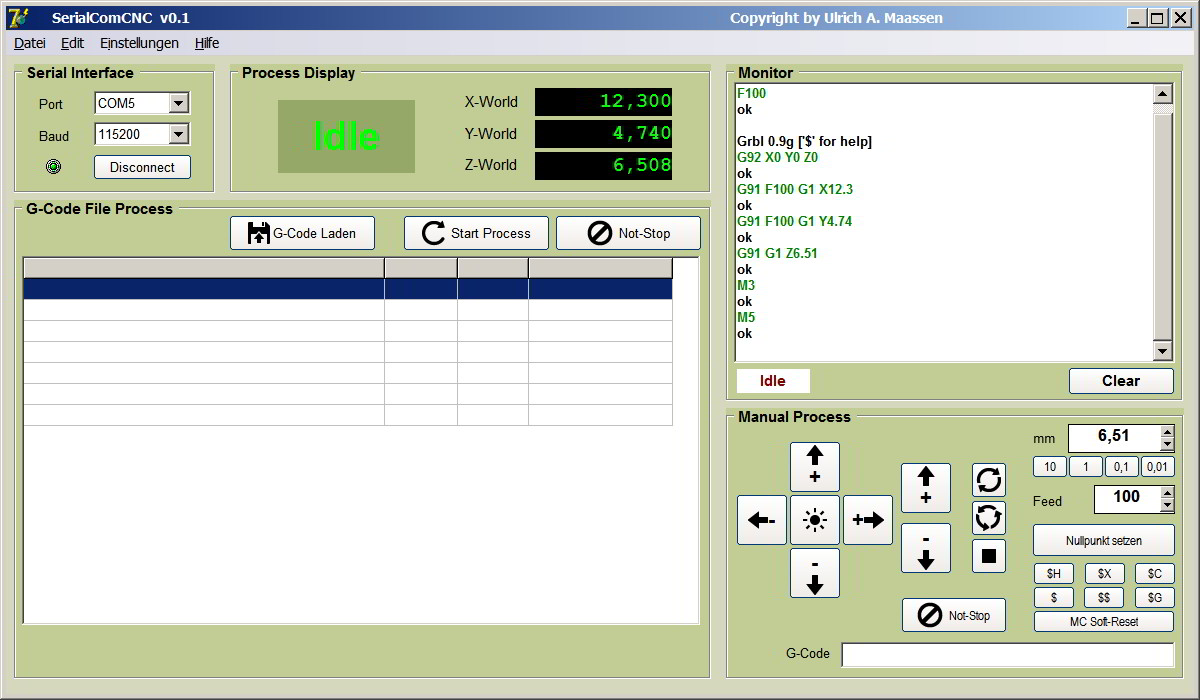Viewport: 1200px width, 700px height.
Task: Click the MC Soft-Reset button
Action: (x=1104, y=621)
